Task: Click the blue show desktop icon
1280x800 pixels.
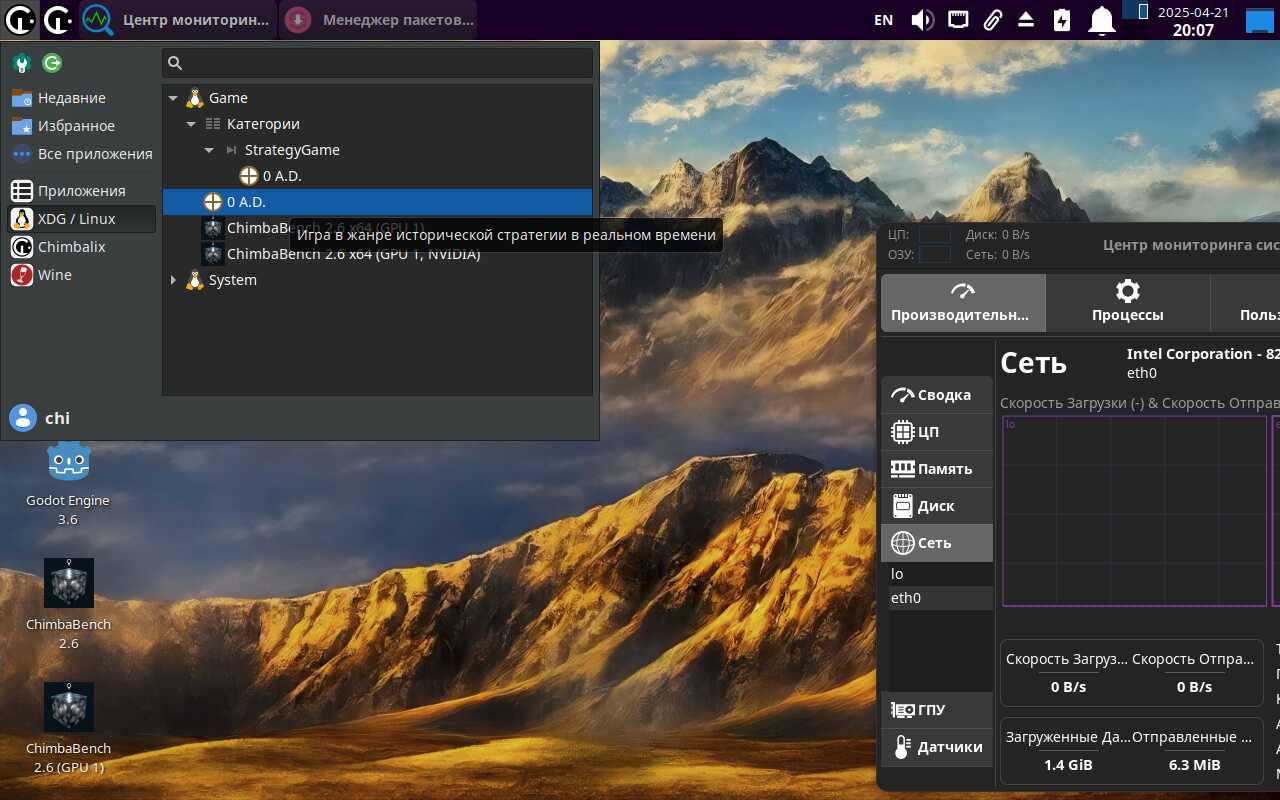Action: coord(1259,20)
